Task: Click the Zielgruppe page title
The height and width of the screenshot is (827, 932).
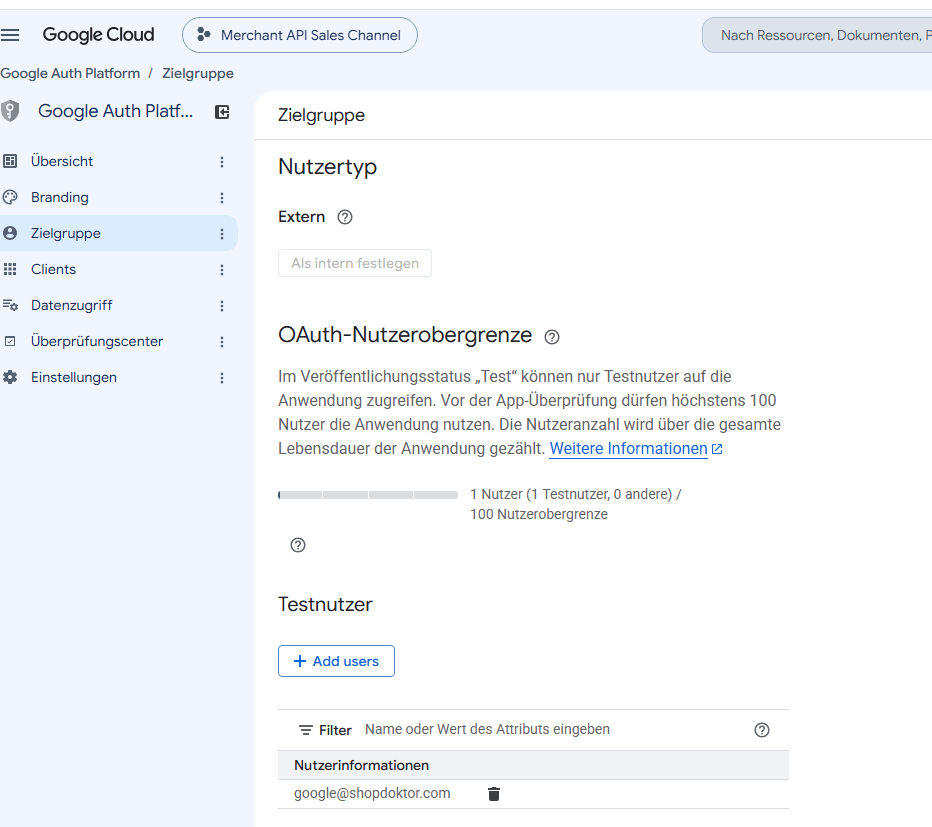Action: pyautogui.click(x=322, y=115)
